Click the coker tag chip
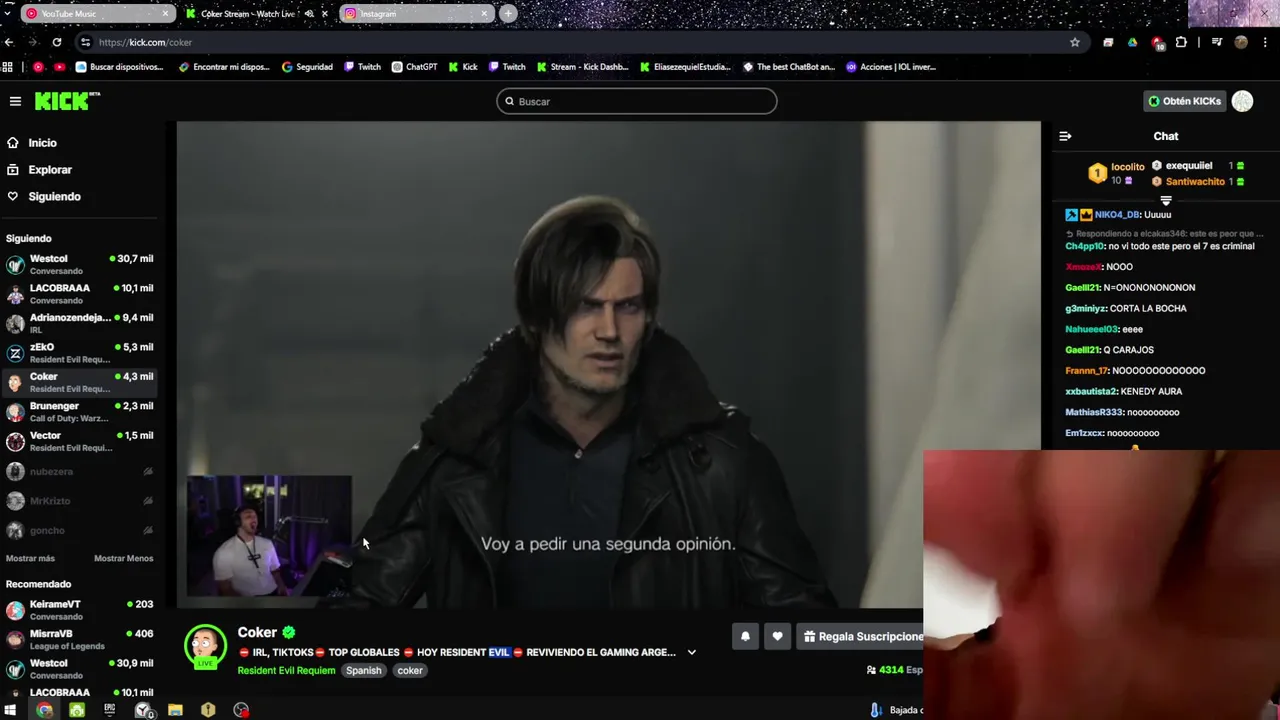The height and width of the screenshot is (720, 1280). tap(410, 670)
